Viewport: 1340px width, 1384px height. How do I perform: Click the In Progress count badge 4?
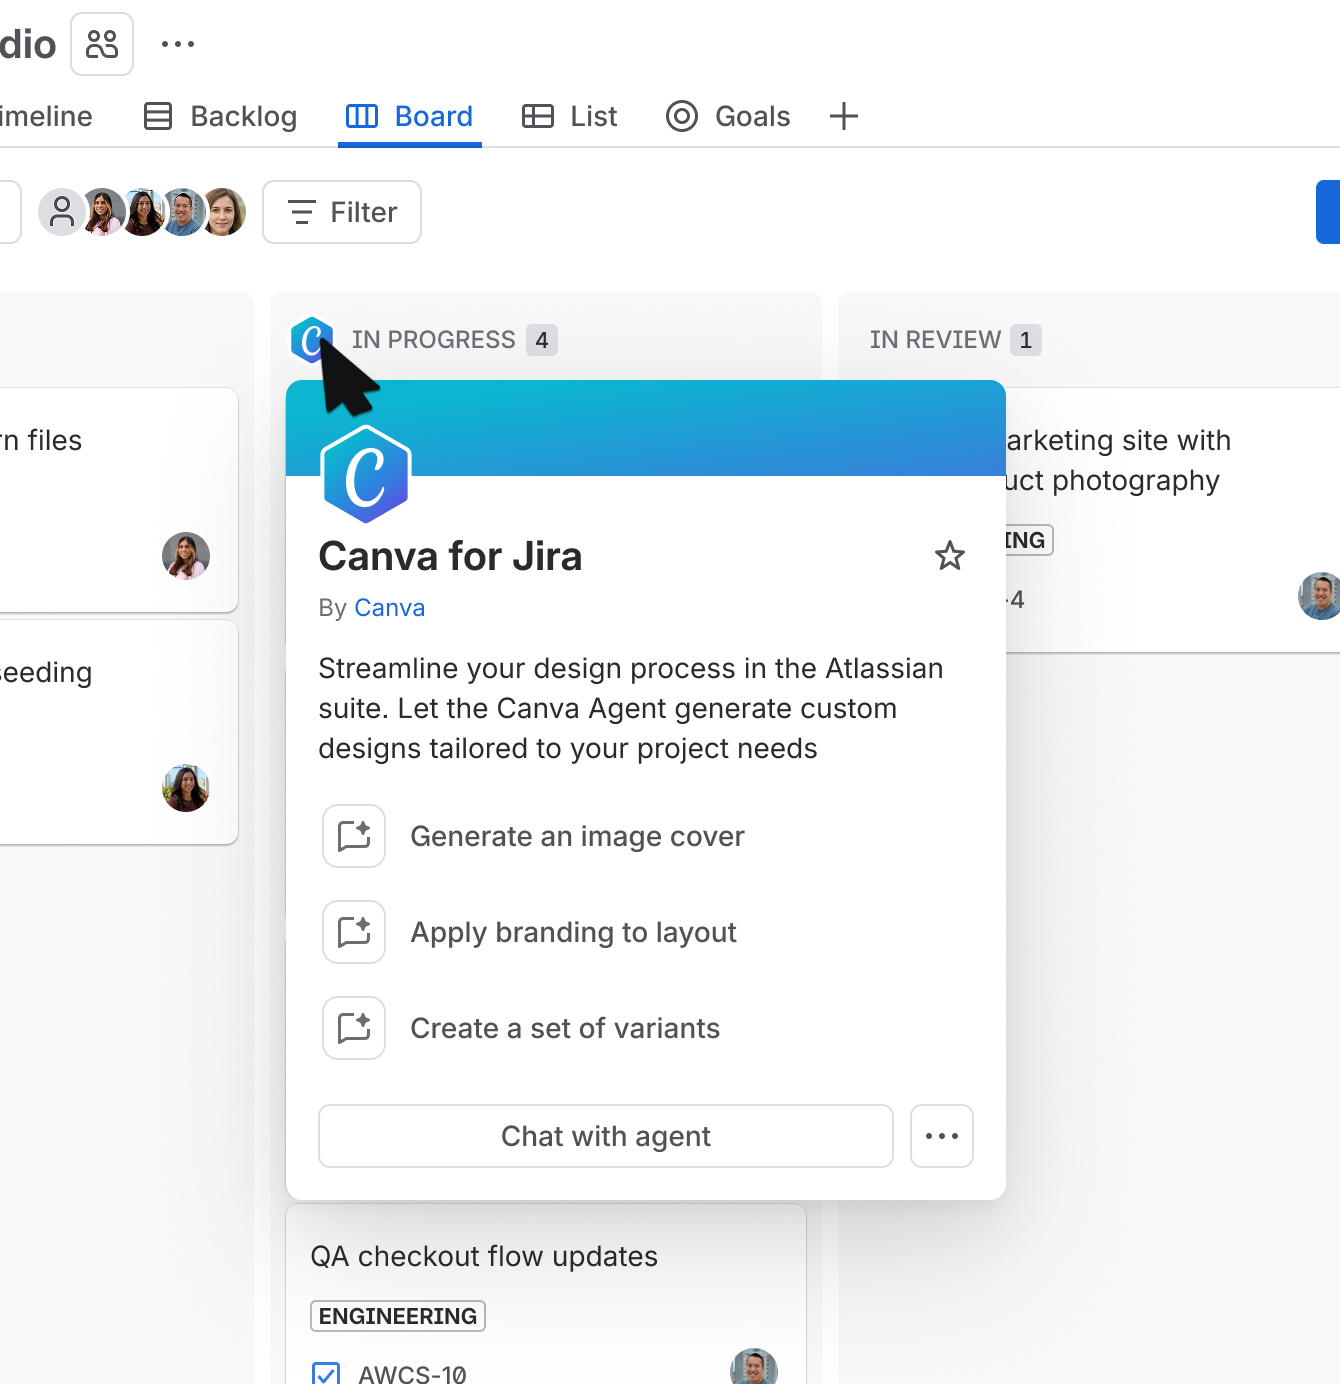click(542, 340)
